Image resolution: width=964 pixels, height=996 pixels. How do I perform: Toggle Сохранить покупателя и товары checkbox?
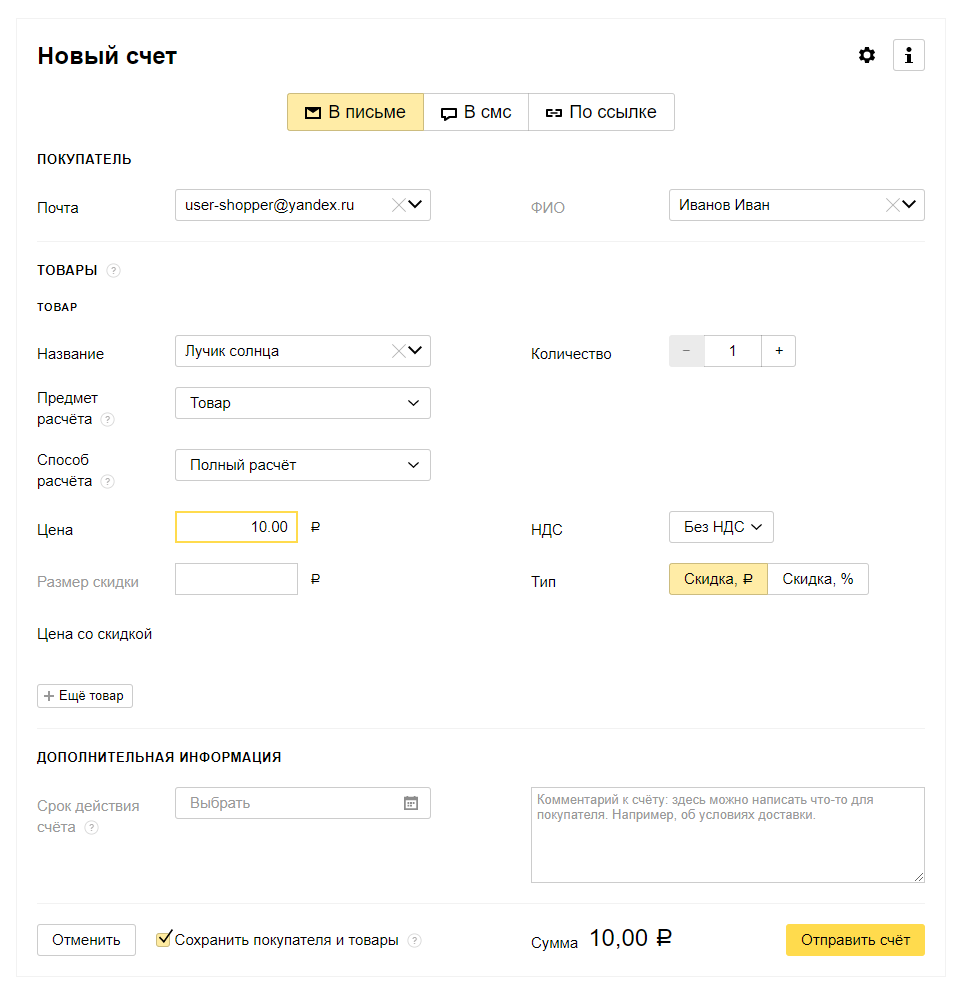point(163,939)
